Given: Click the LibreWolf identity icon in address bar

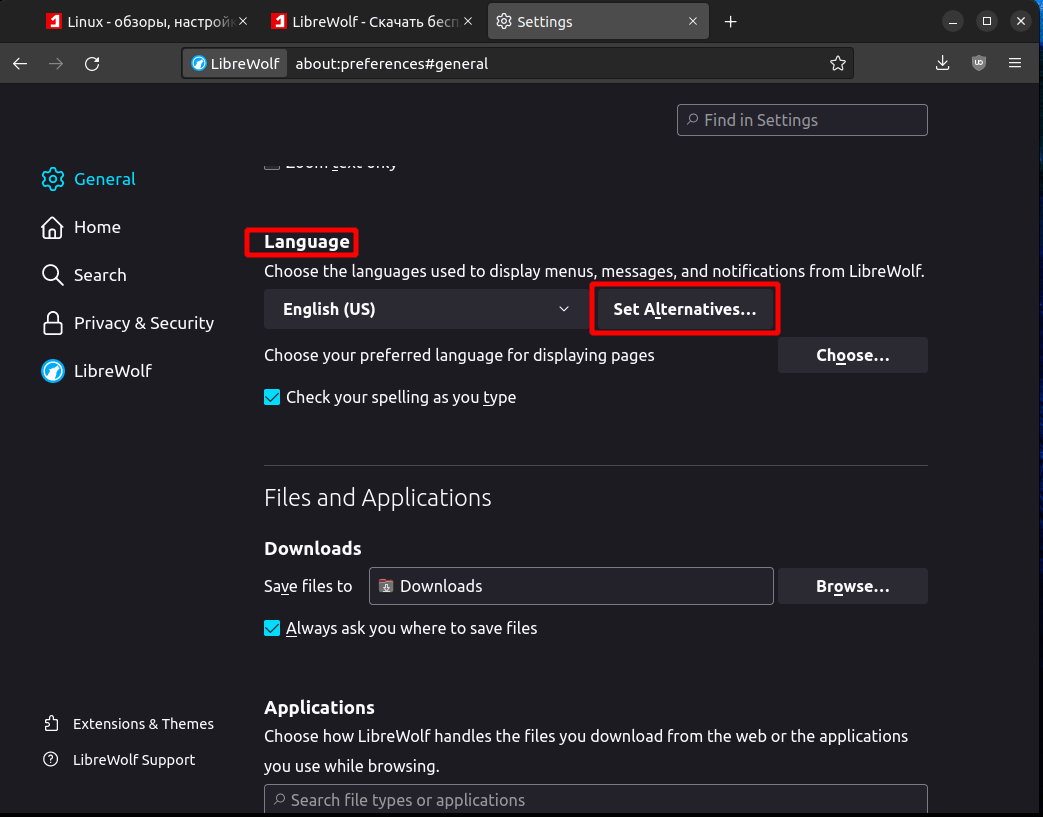Looking at the screenshot, I should tap(234, 64).
